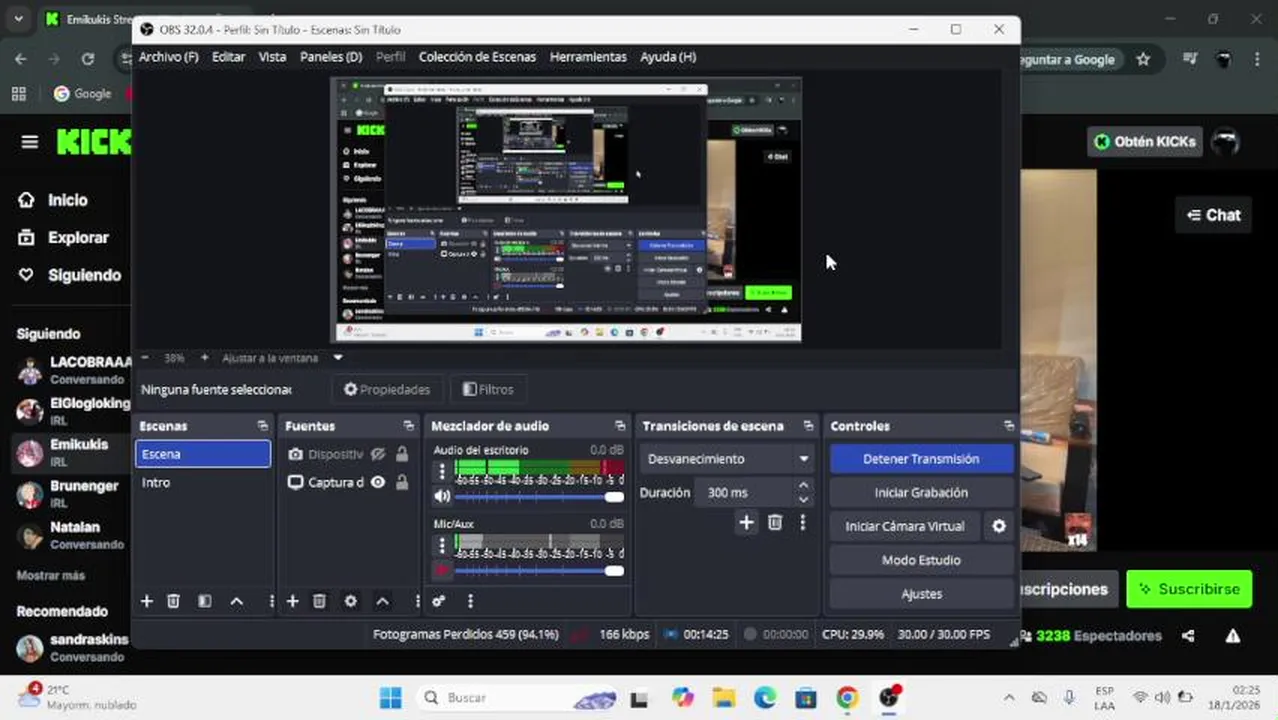Undock the Controles panel
This screenshot has height=720, width=1278.
click(x=1008, y=426)
